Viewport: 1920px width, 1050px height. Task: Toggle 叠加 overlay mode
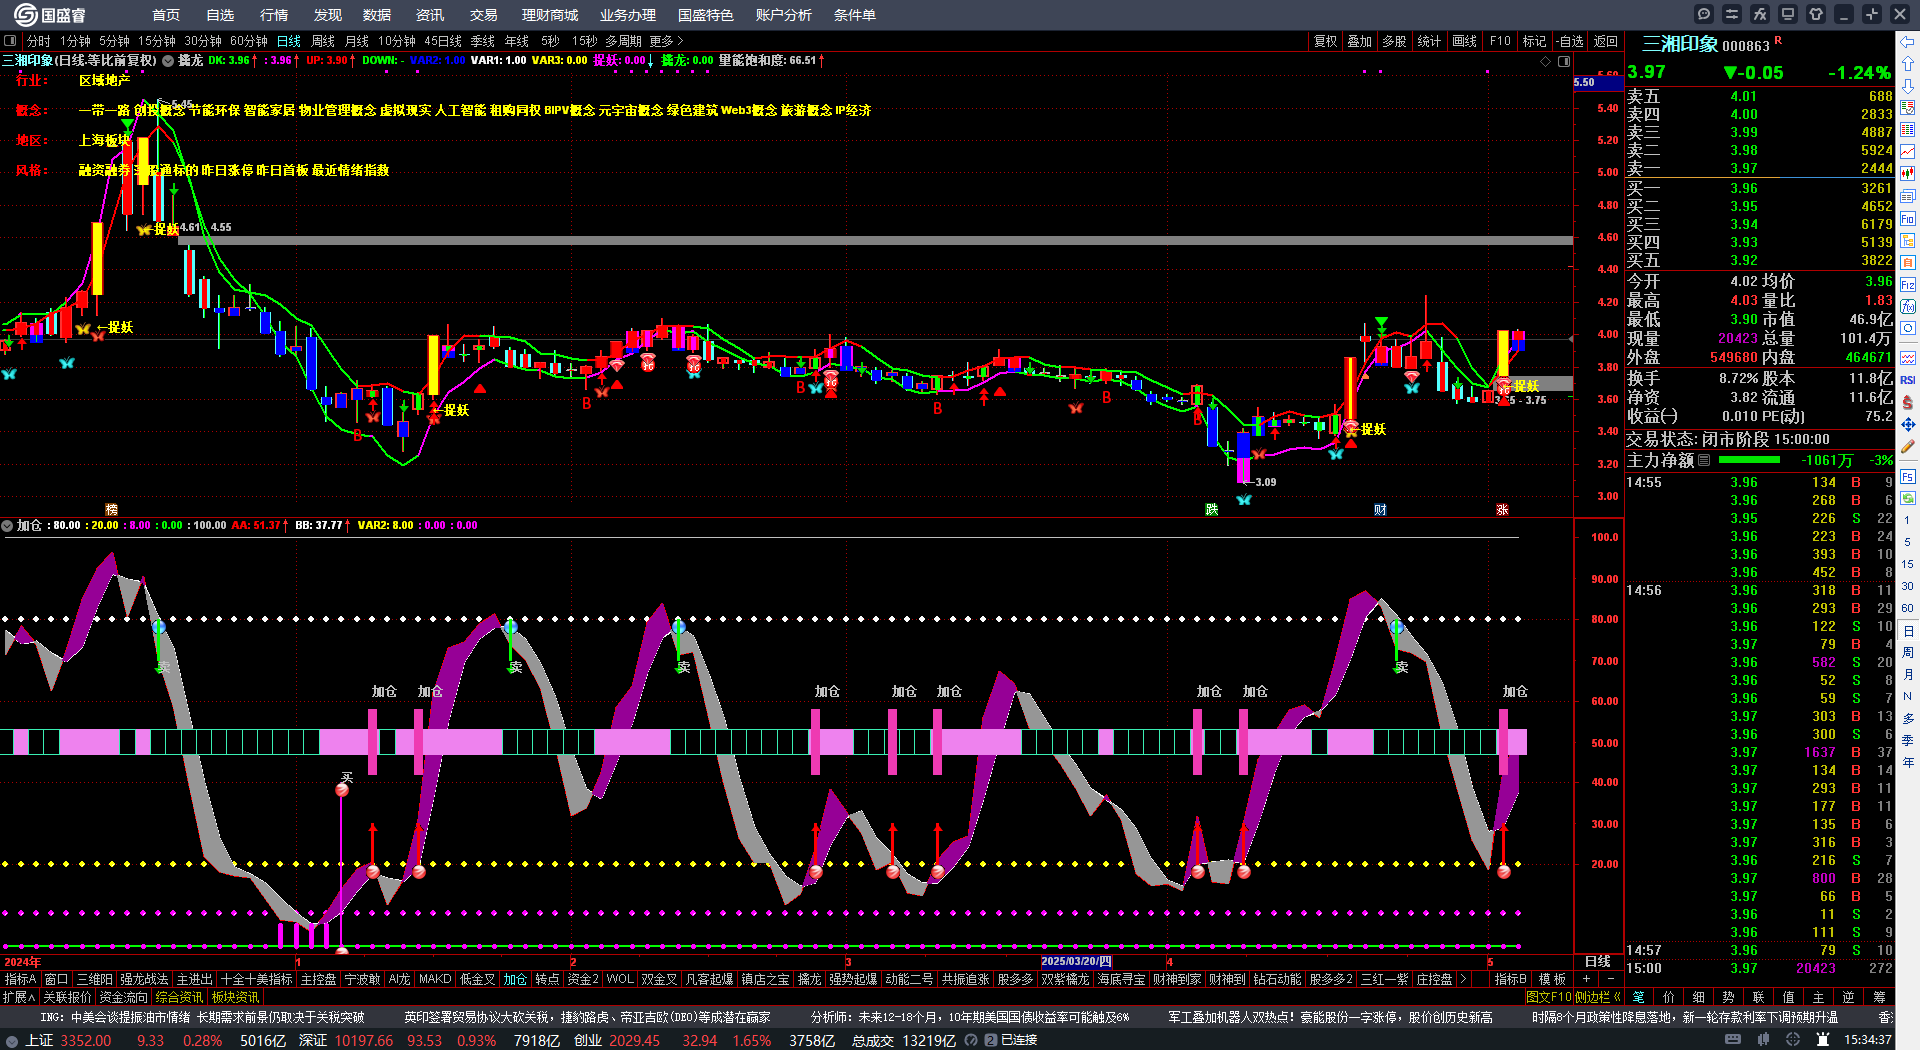tap(1359, 41)
